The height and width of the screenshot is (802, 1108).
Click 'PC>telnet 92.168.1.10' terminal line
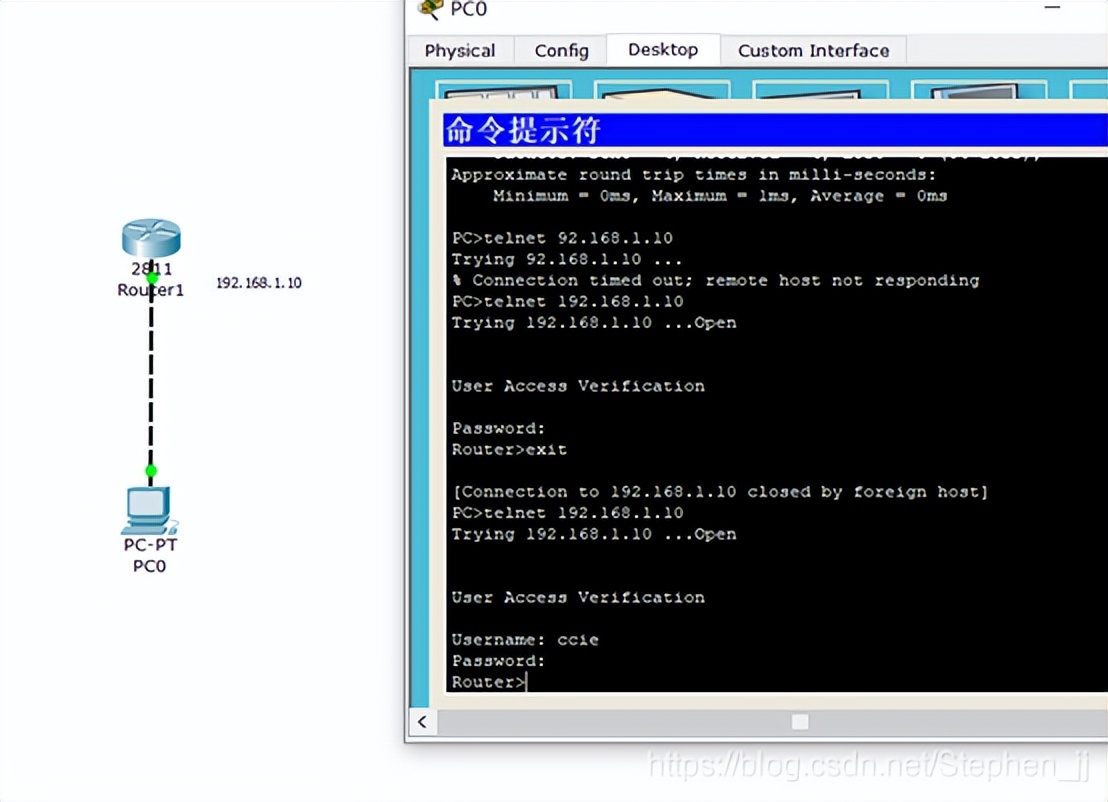tap(562, 238)
